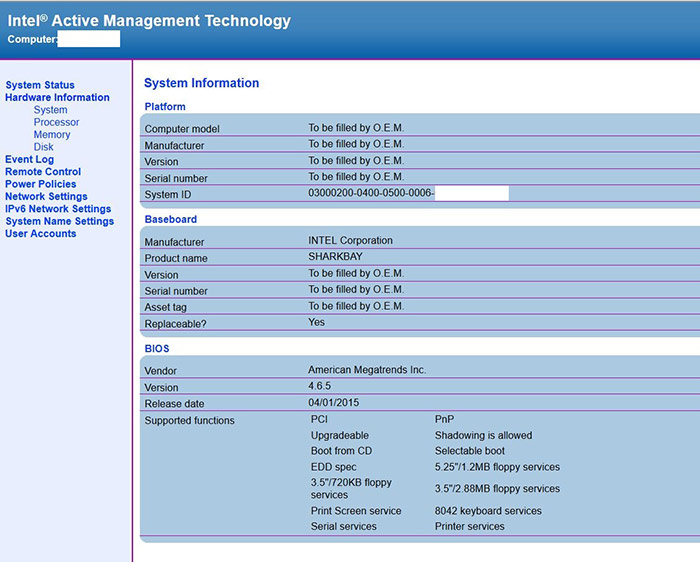The width and height of the screenshot is (700, 562).
Task: Click the EDD spec entry
Action: pyautogui.click(x=333, y=467)
